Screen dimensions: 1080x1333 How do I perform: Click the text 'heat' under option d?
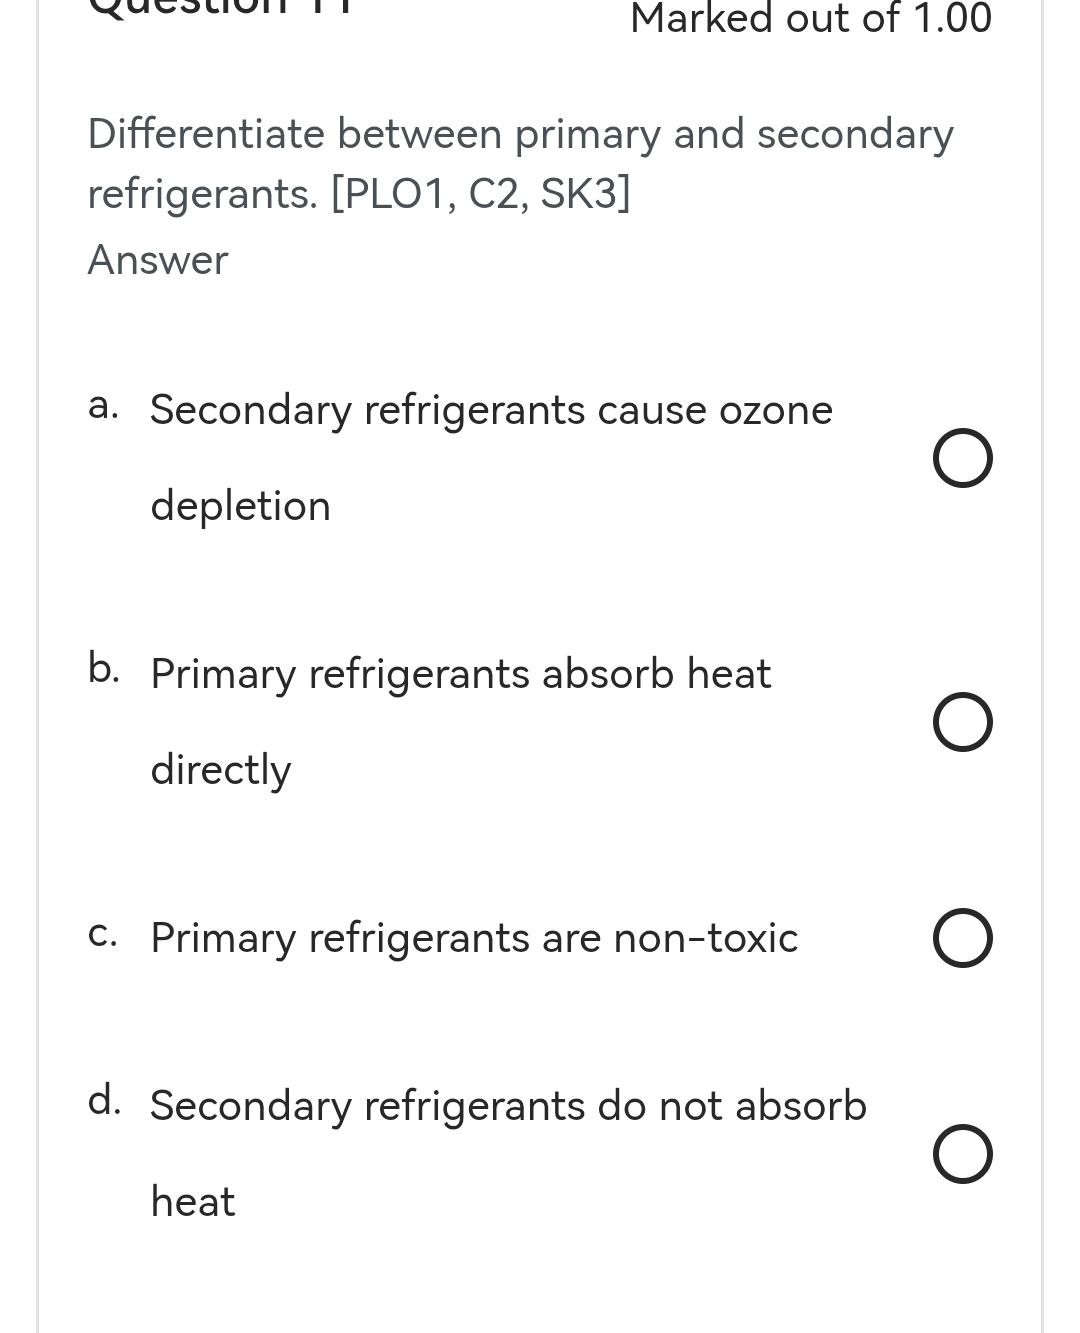pos(192,1201)
